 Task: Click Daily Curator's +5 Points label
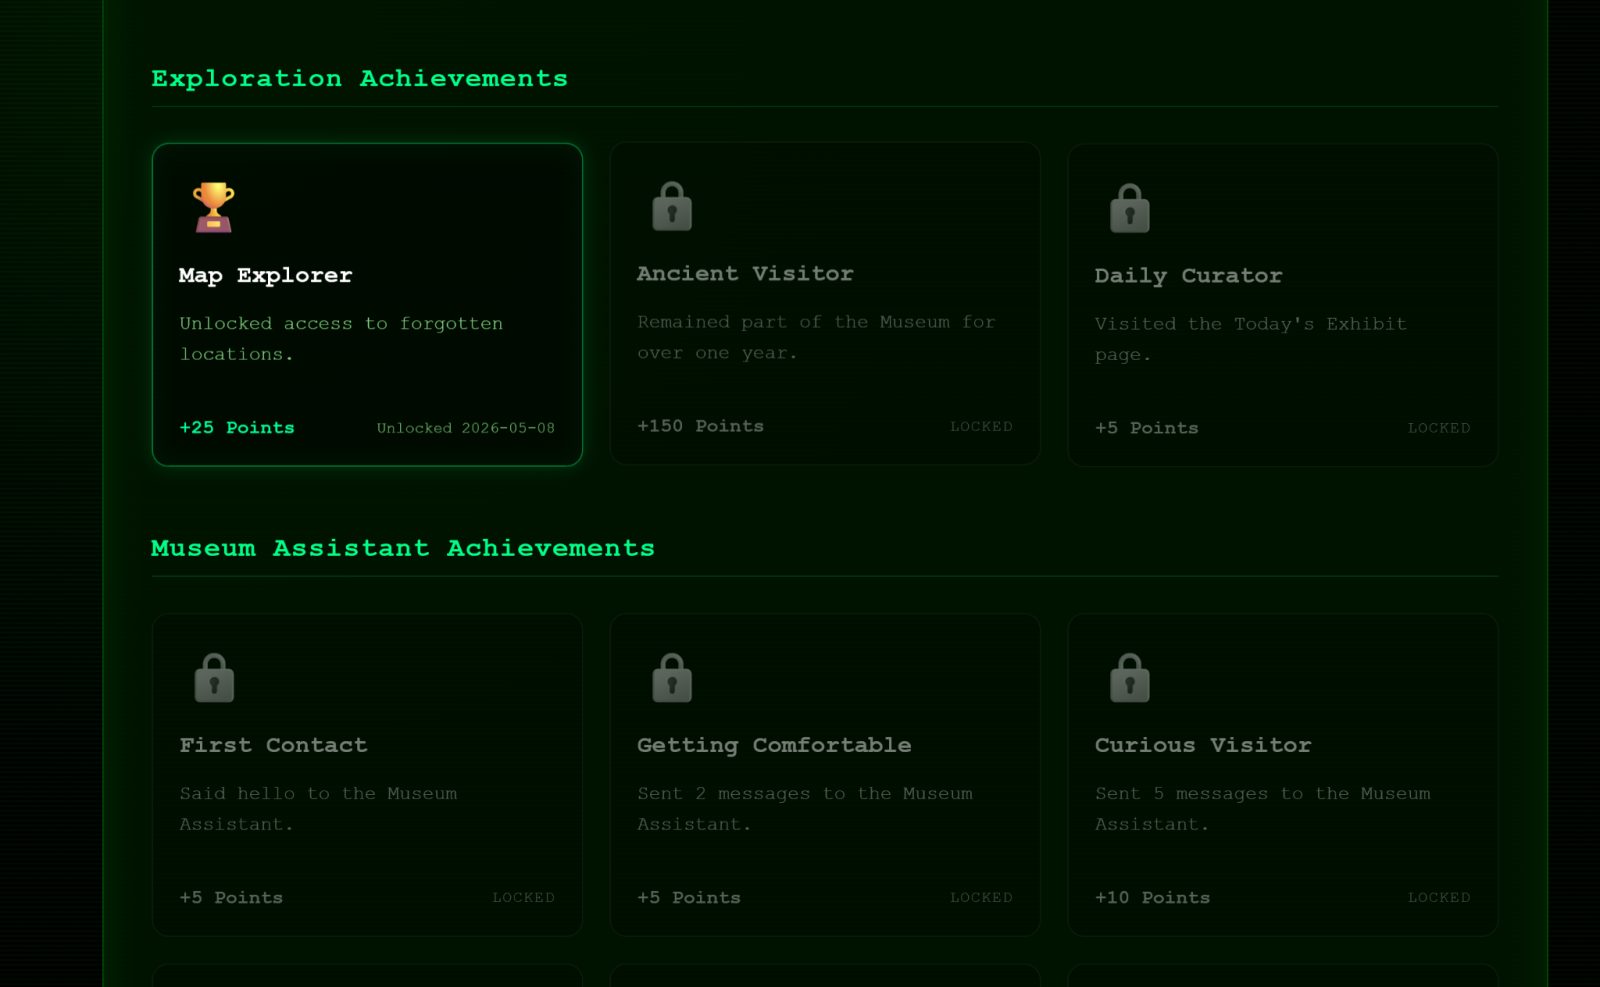pyautogui.click(x=1146, y=428)
